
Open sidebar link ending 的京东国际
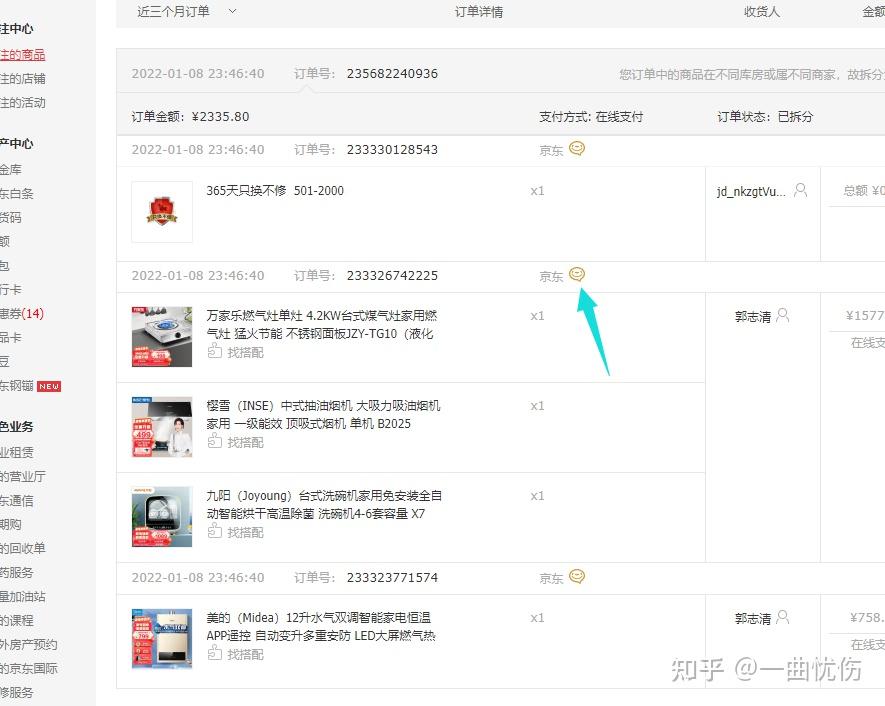29,668
